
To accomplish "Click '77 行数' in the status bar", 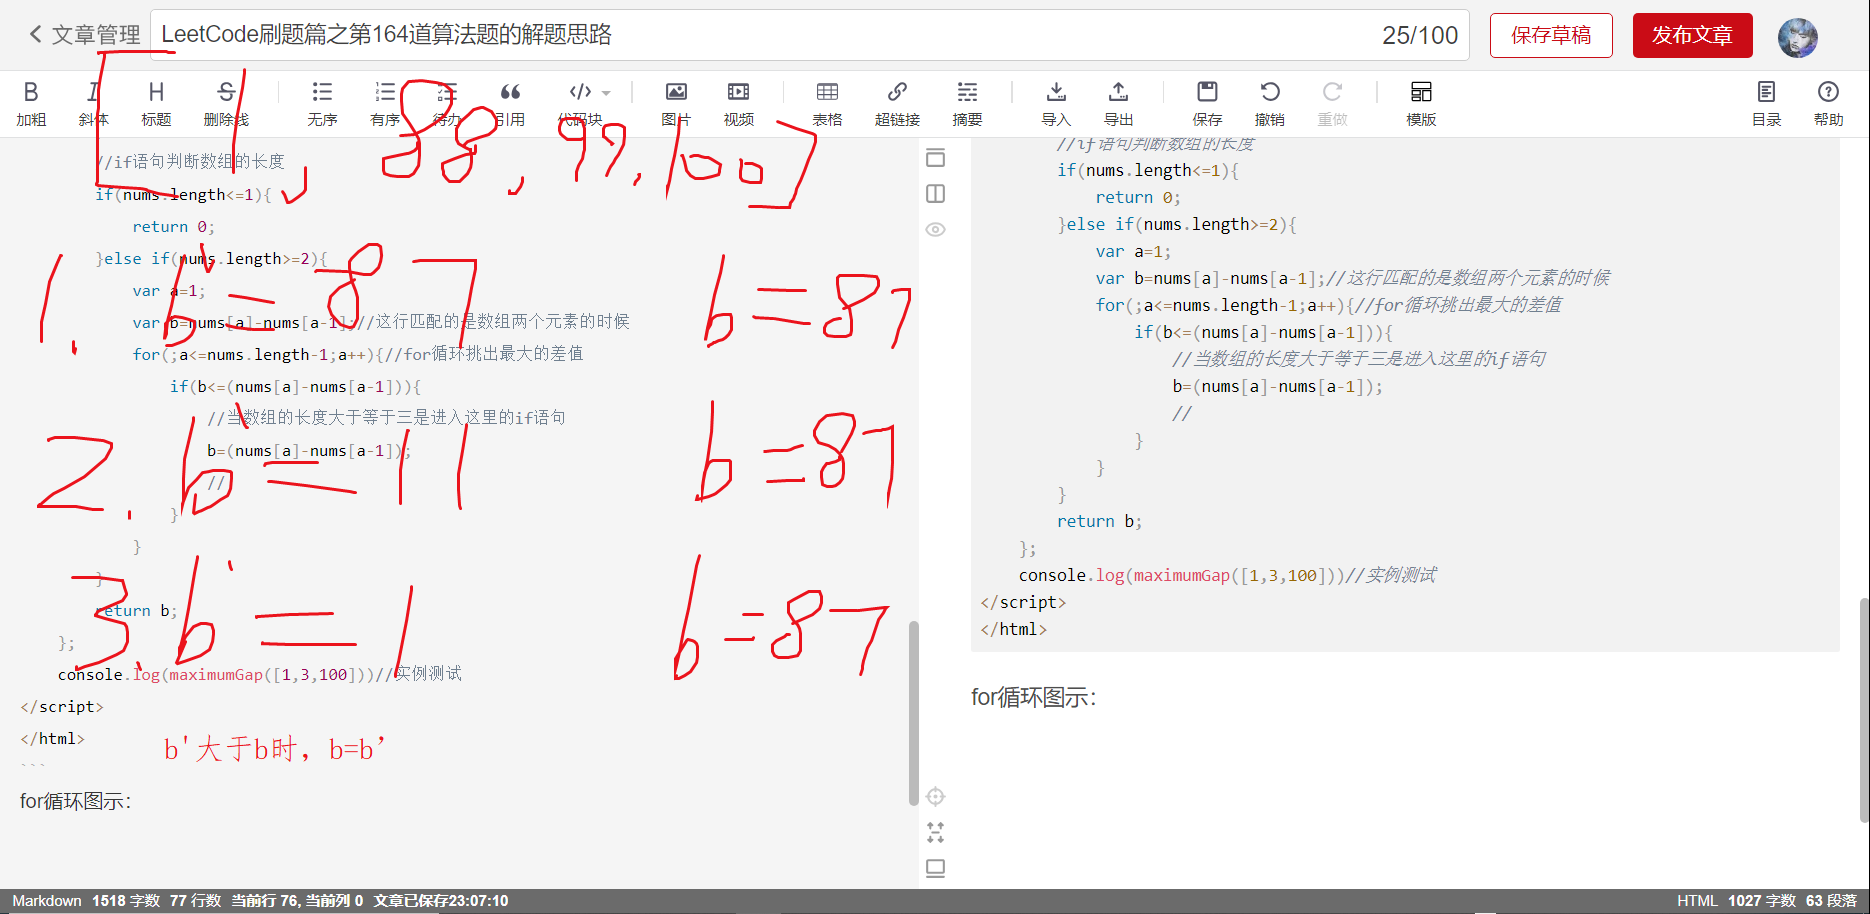I will tap(195, 901).
